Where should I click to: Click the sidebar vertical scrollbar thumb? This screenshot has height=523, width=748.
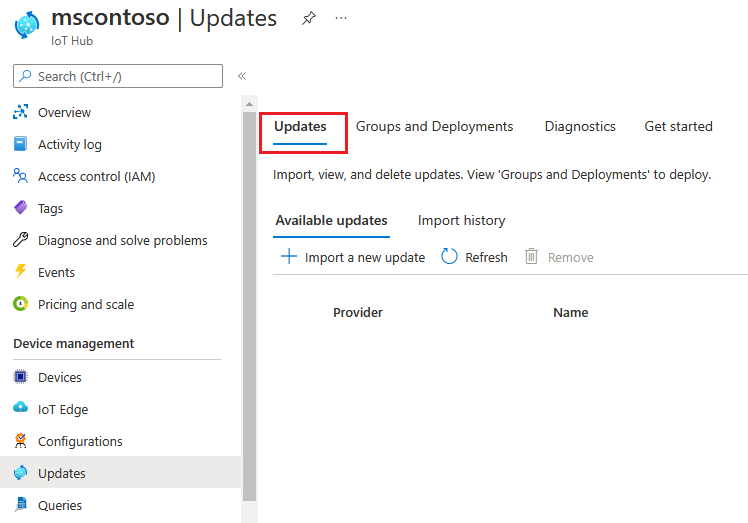point(249,306)
